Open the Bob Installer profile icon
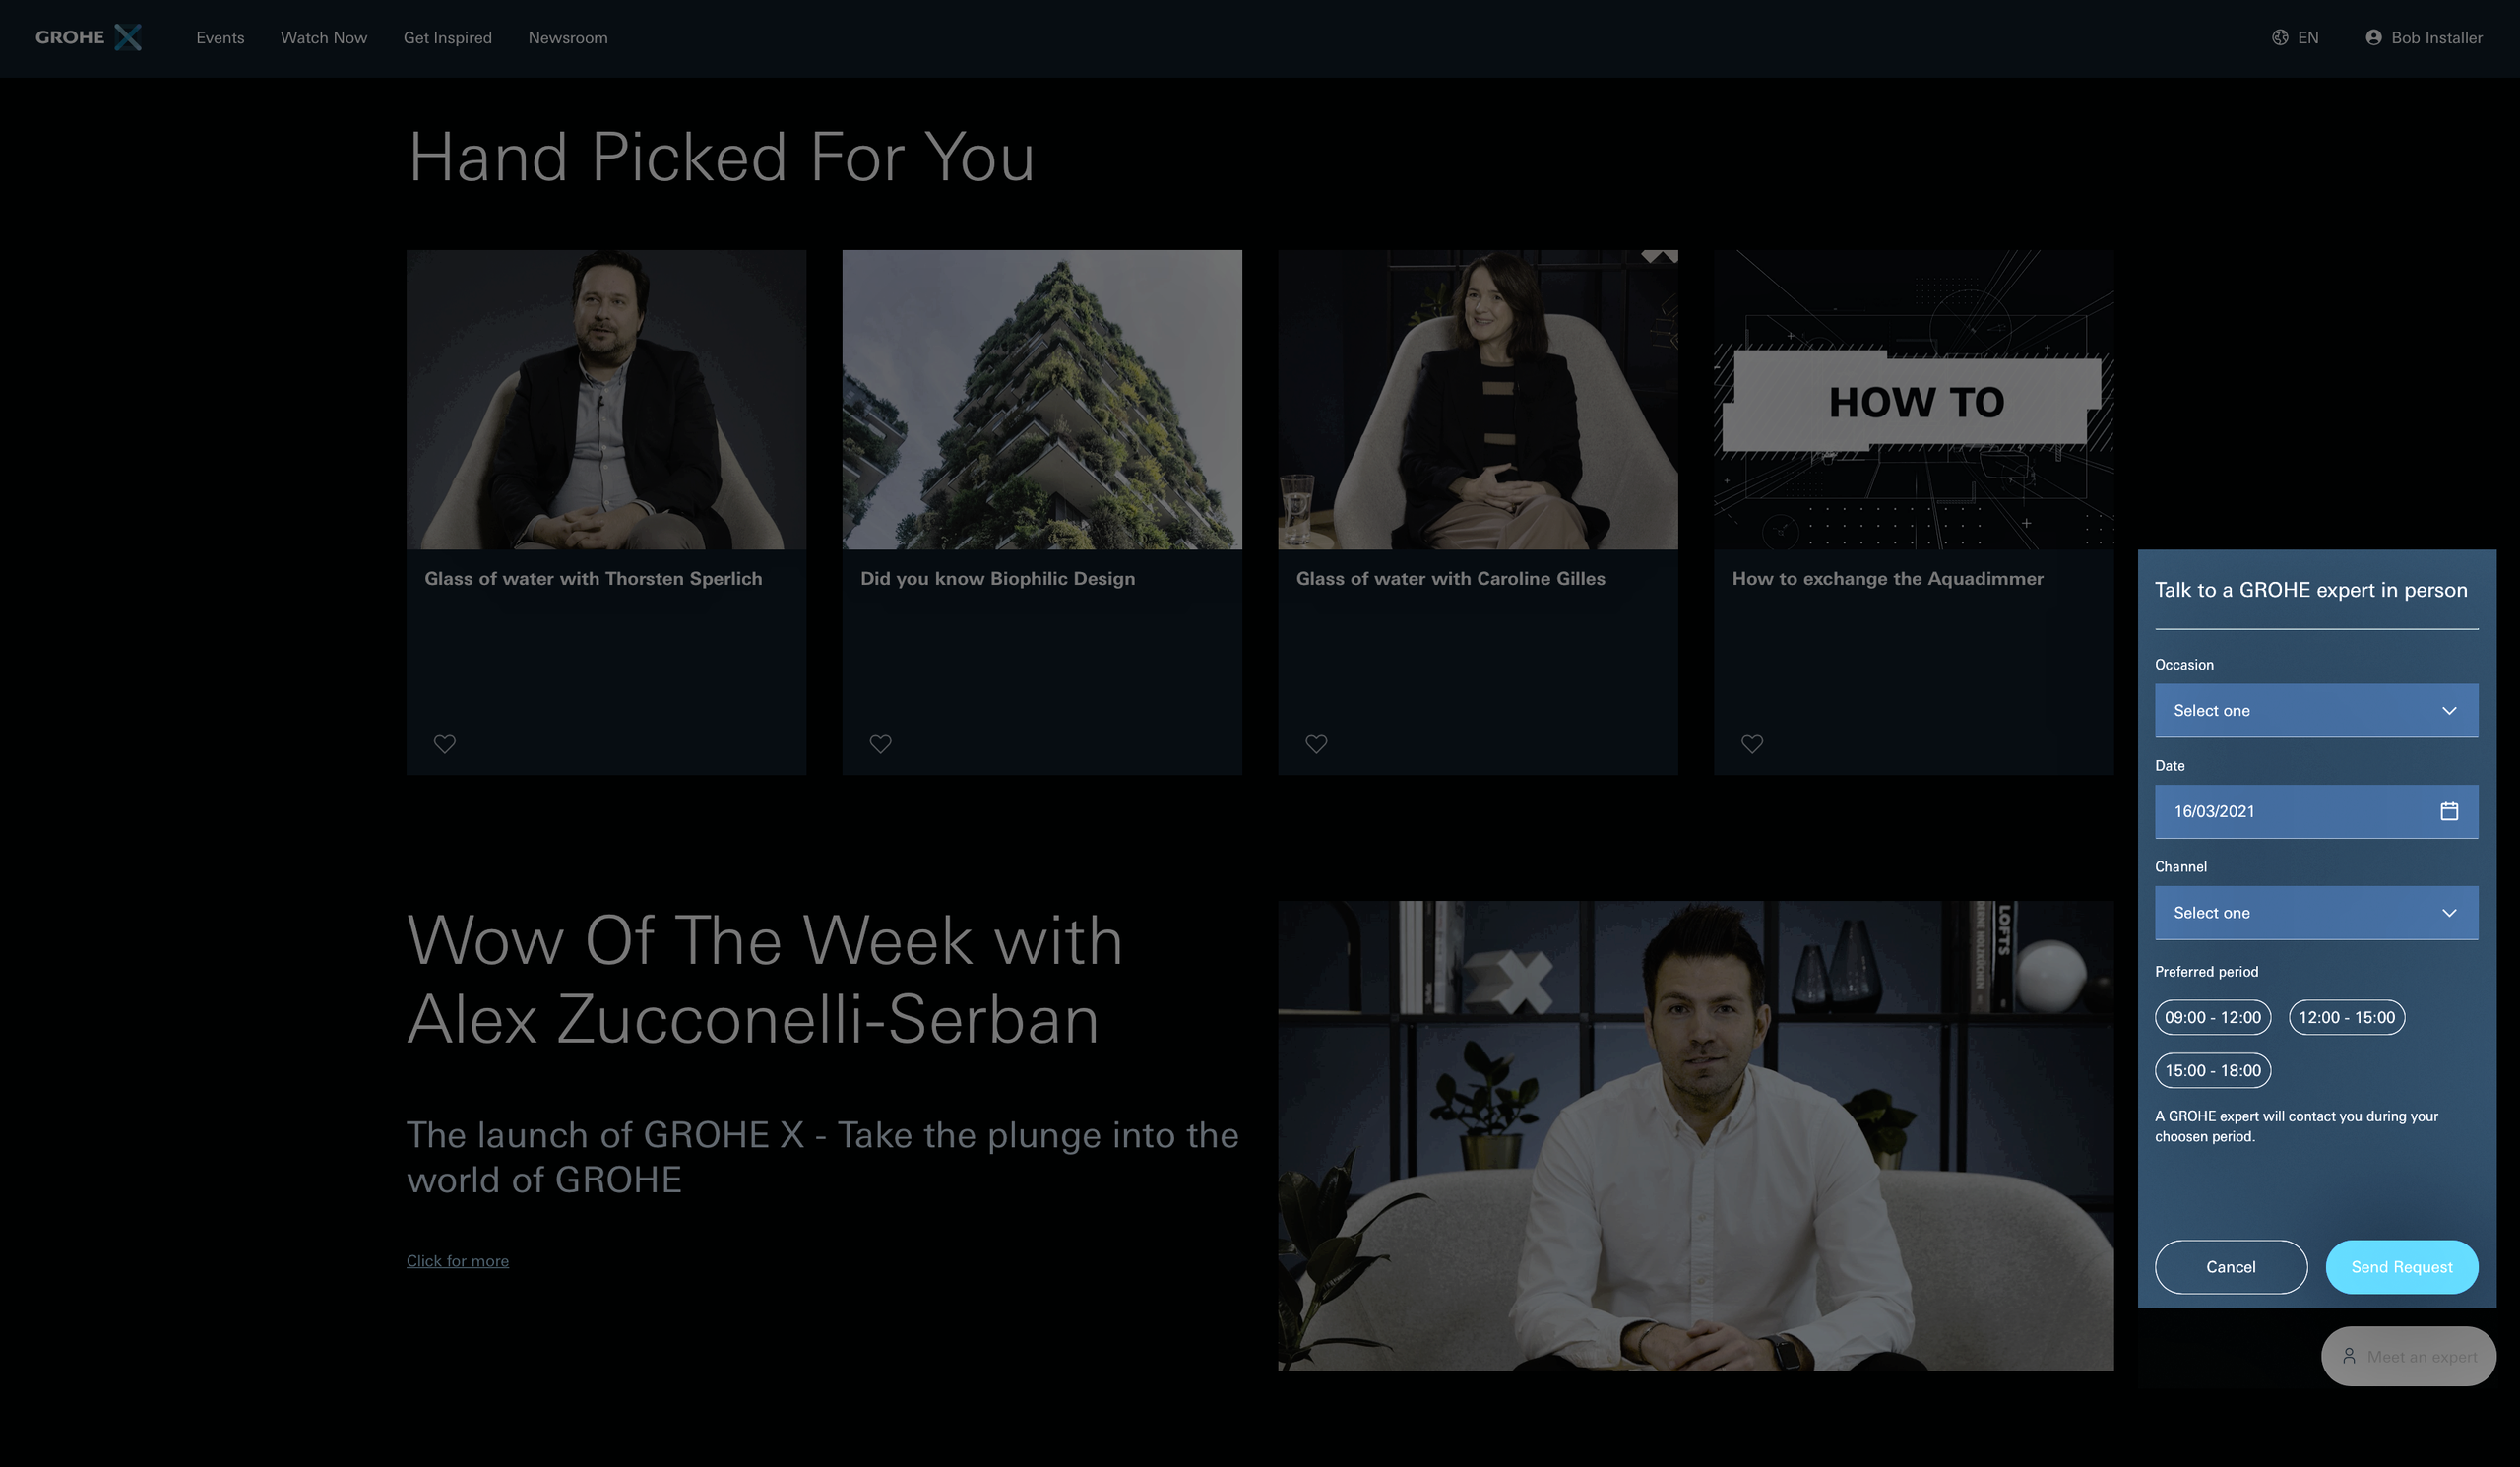Image resolution: width=2520 pixels, height=1467 pixels. point(2373,37)
